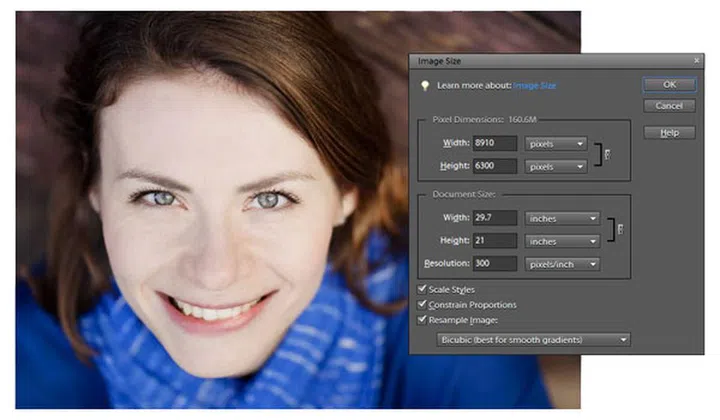This screenshot has height=420, width=720.
Task: Click the pixel Width field showing 8910
Action: [x=495, y=144]
